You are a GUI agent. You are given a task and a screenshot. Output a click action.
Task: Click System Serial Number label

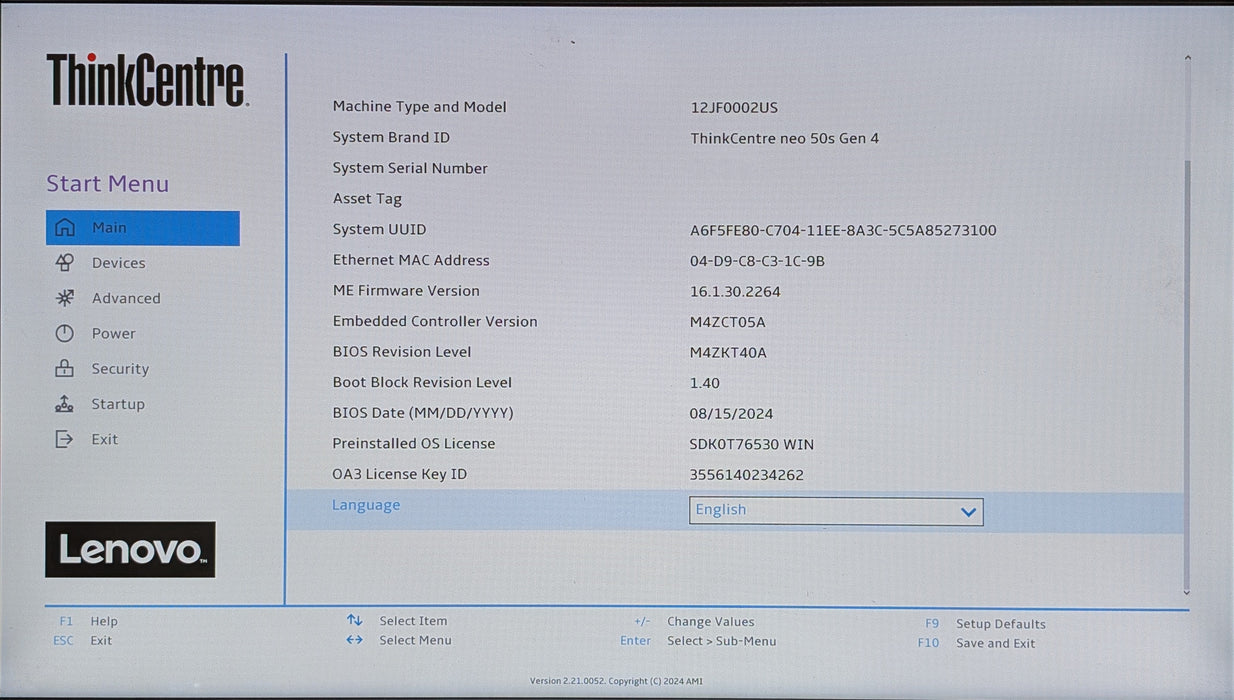click(x=410, y=168)
